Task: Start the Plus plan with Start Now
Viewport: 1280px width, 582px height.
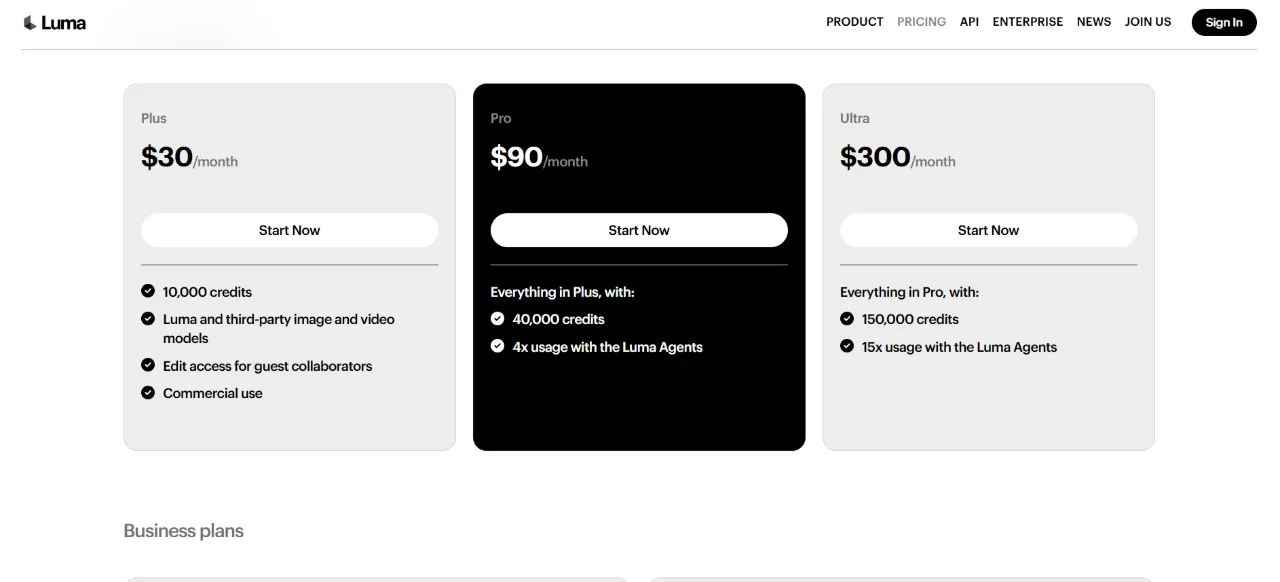Action: 290,230
